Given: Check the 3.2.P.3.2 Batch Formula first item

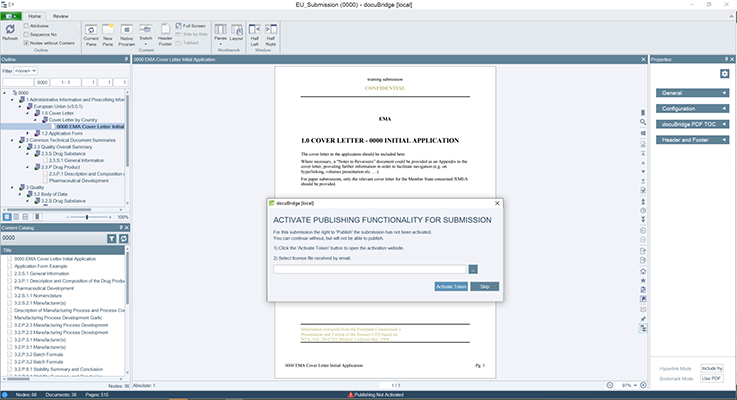Looking at the screenshot, I should pyautogui.click(x=9, y=354).
